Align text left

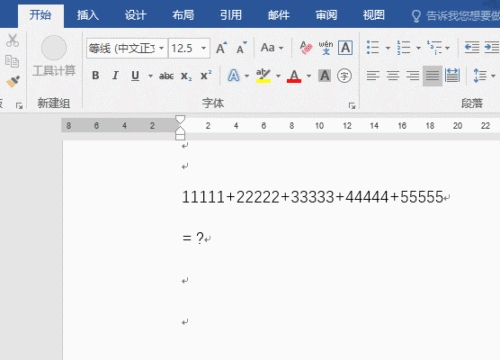click(x=373, y=76)
